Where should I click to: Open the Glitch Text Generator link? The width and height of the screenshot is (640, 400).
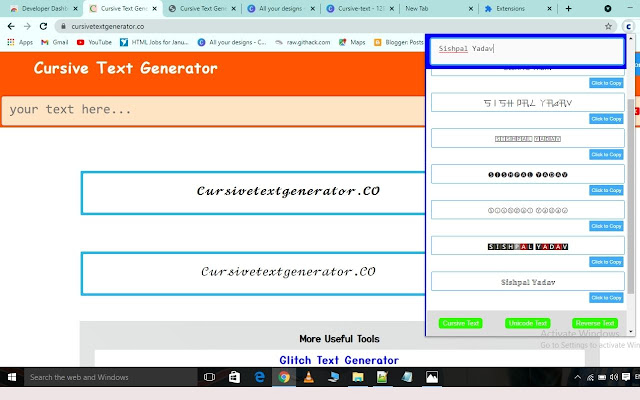click(339, 360)
